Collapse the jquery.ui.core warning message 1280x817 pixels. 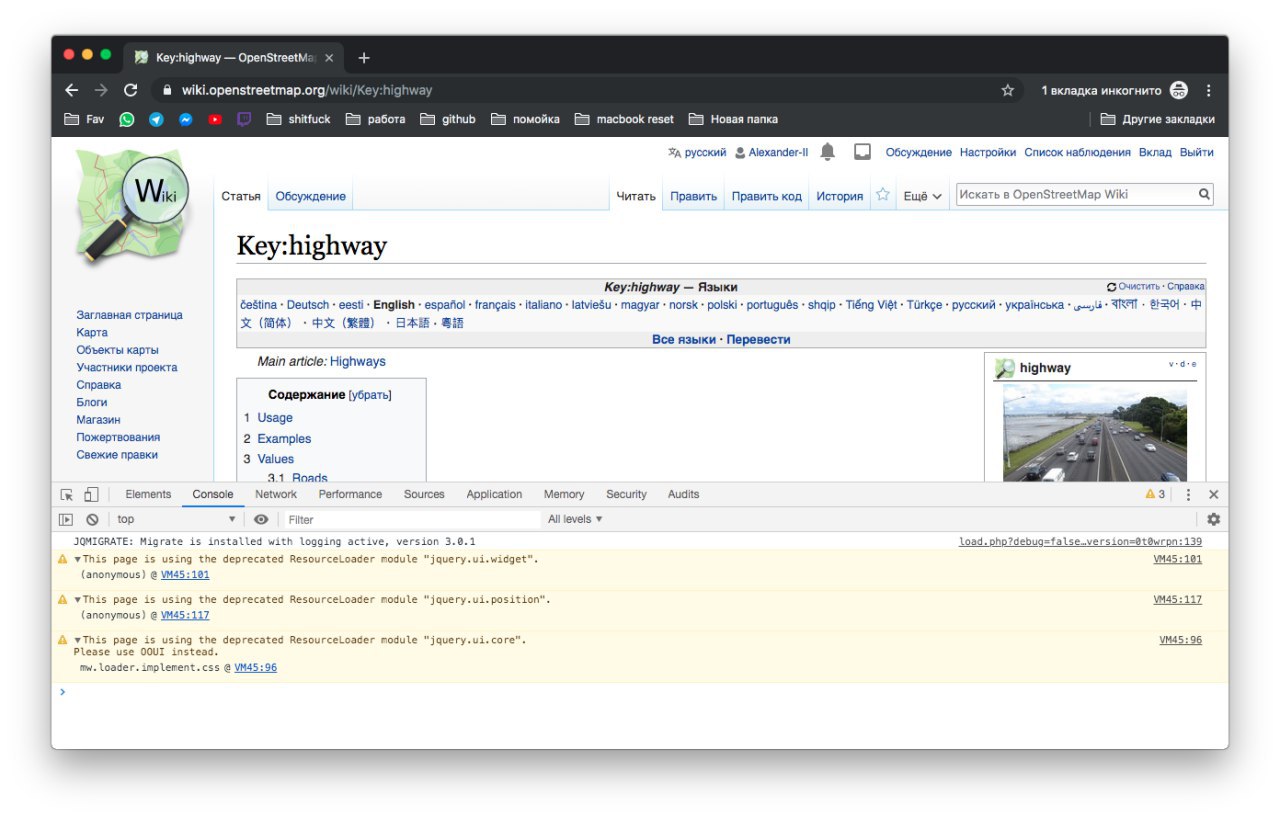(78, 639)
